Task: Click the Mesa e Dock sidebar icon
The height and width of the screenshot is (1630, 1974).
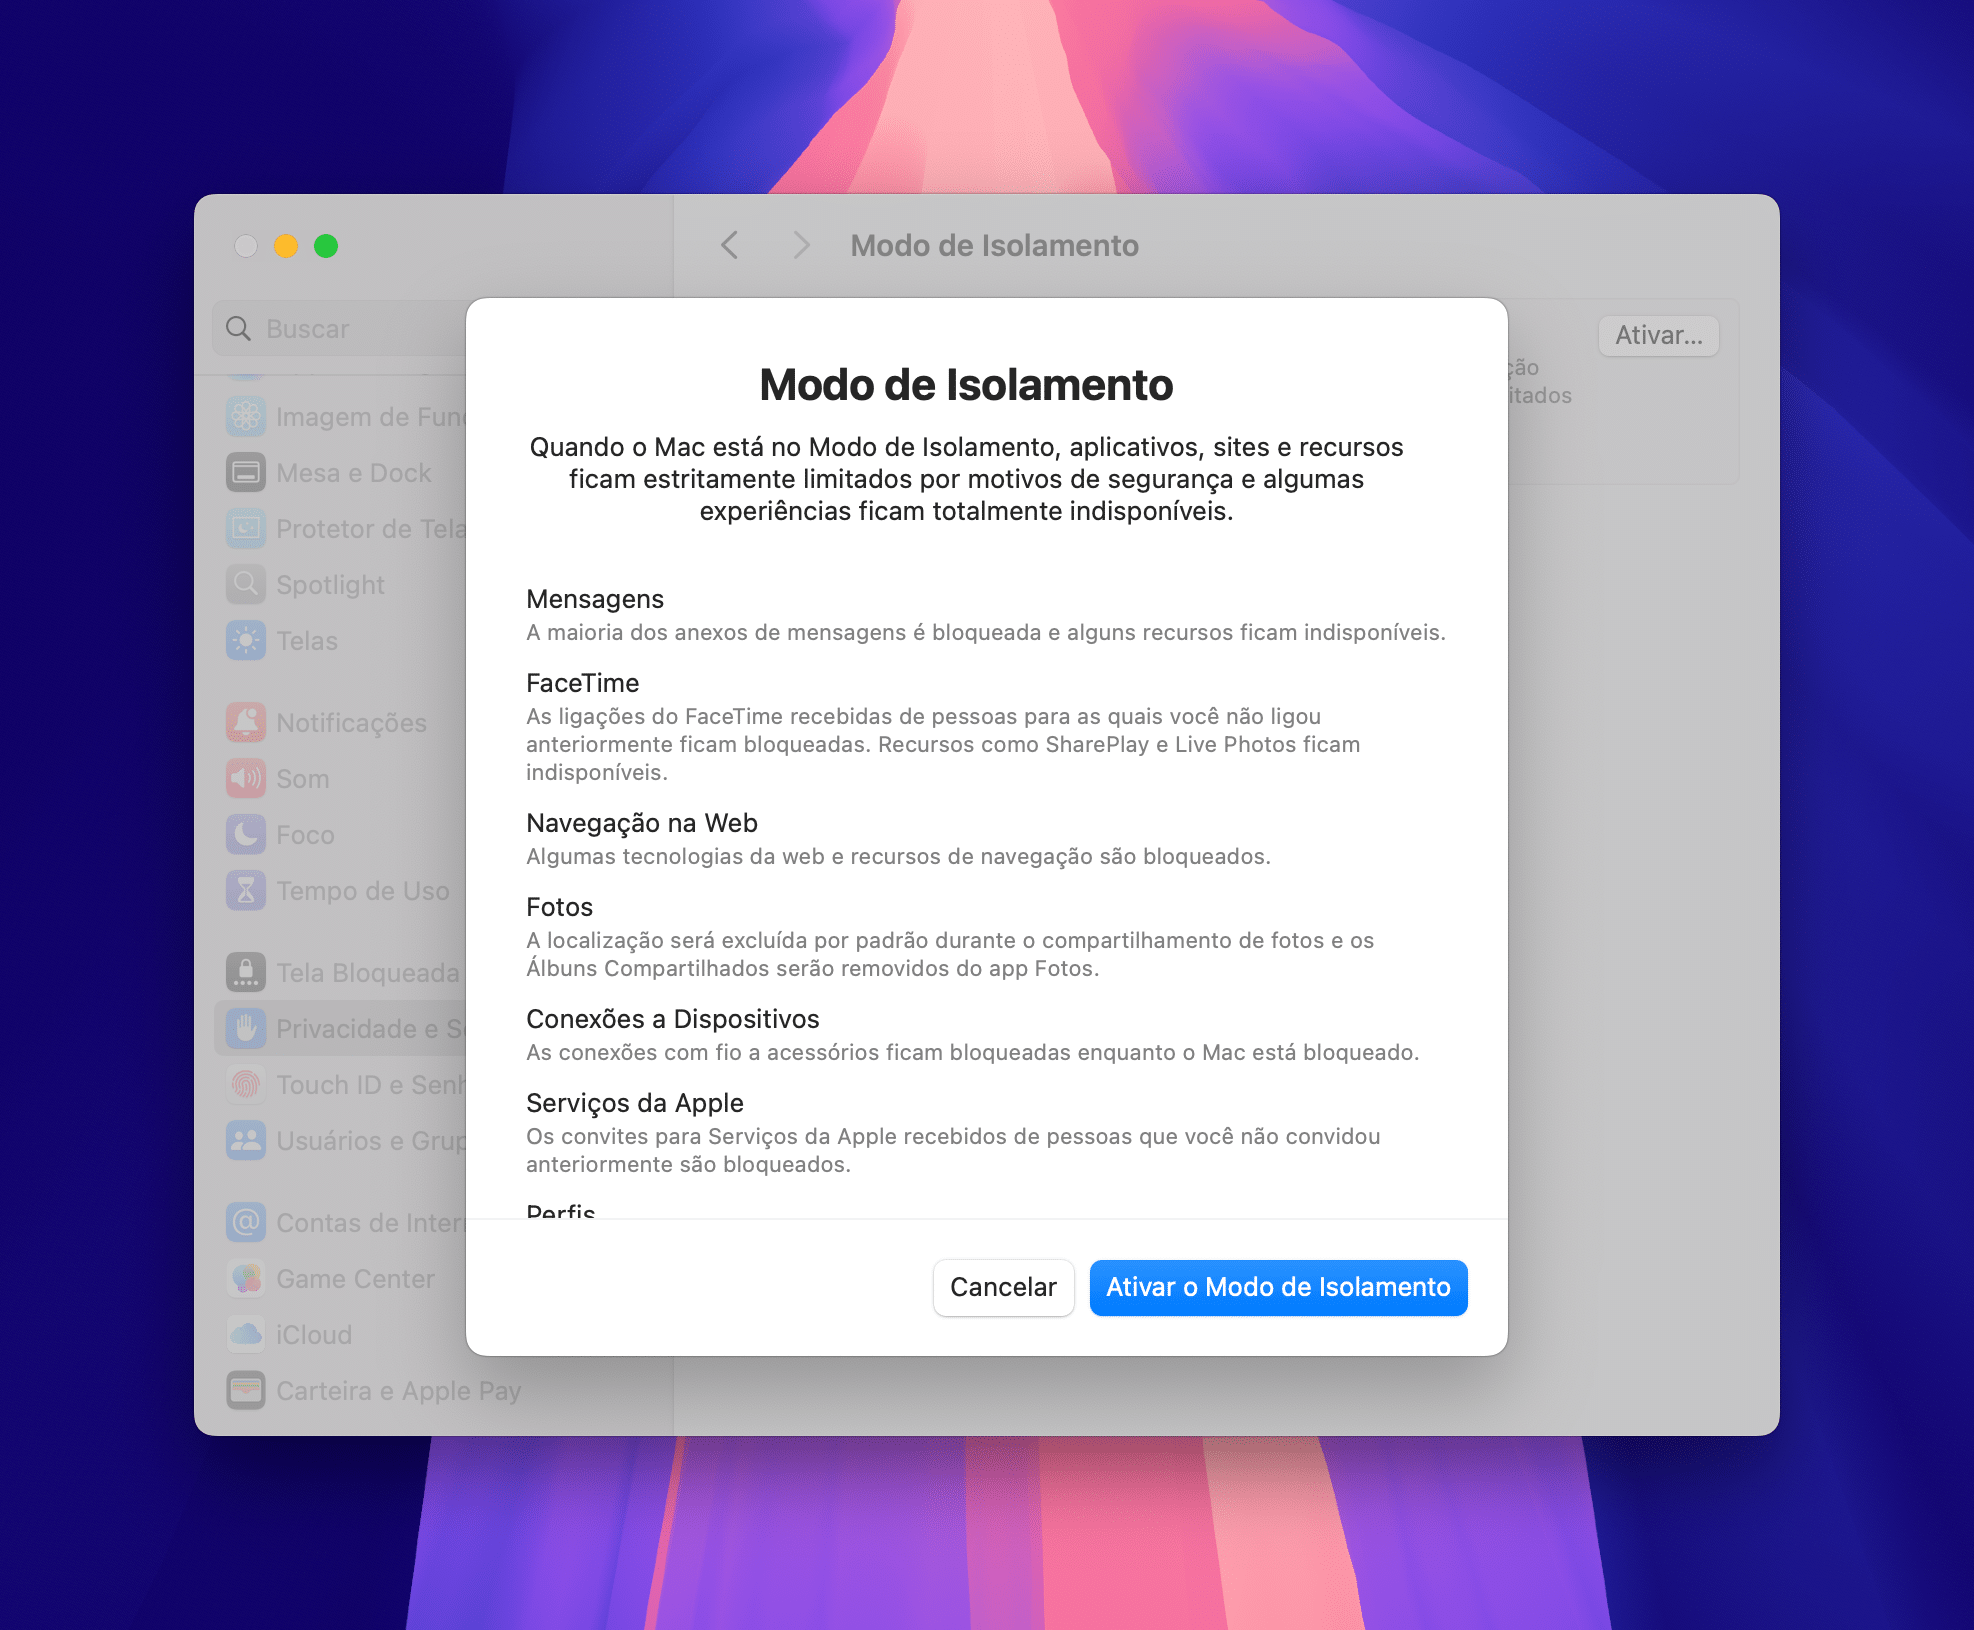Action: [x=246, y=472]
